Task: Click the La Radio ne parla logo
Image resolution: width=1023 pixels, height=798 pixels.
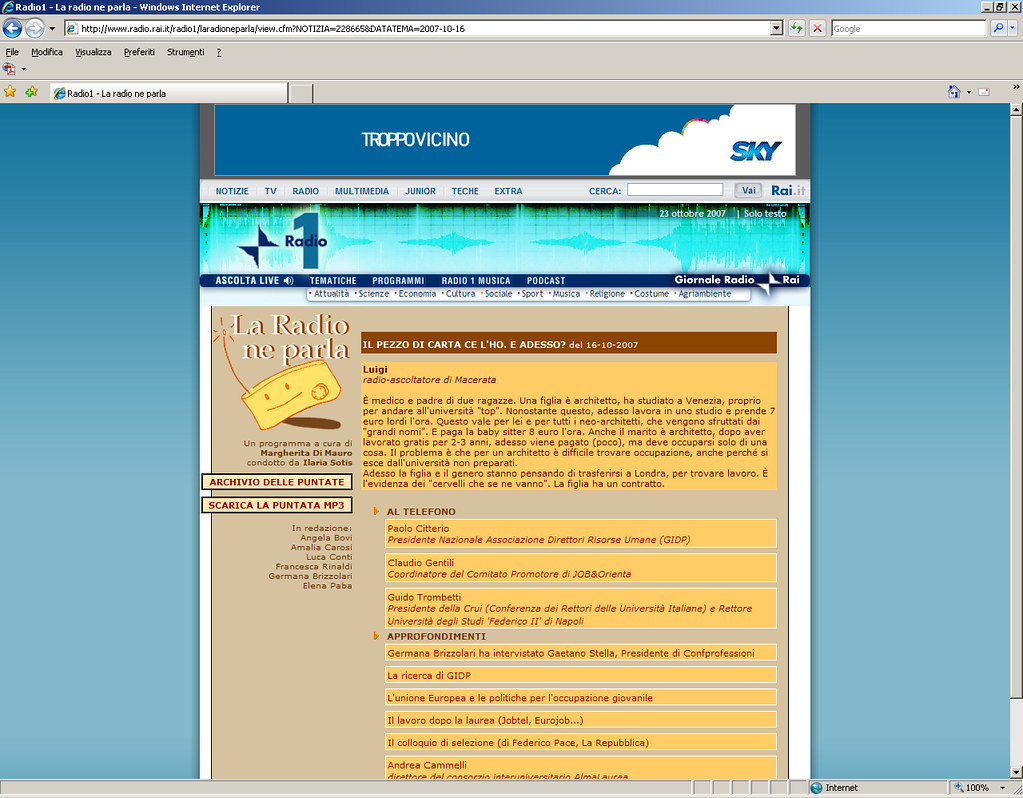Action: point(282,372)
